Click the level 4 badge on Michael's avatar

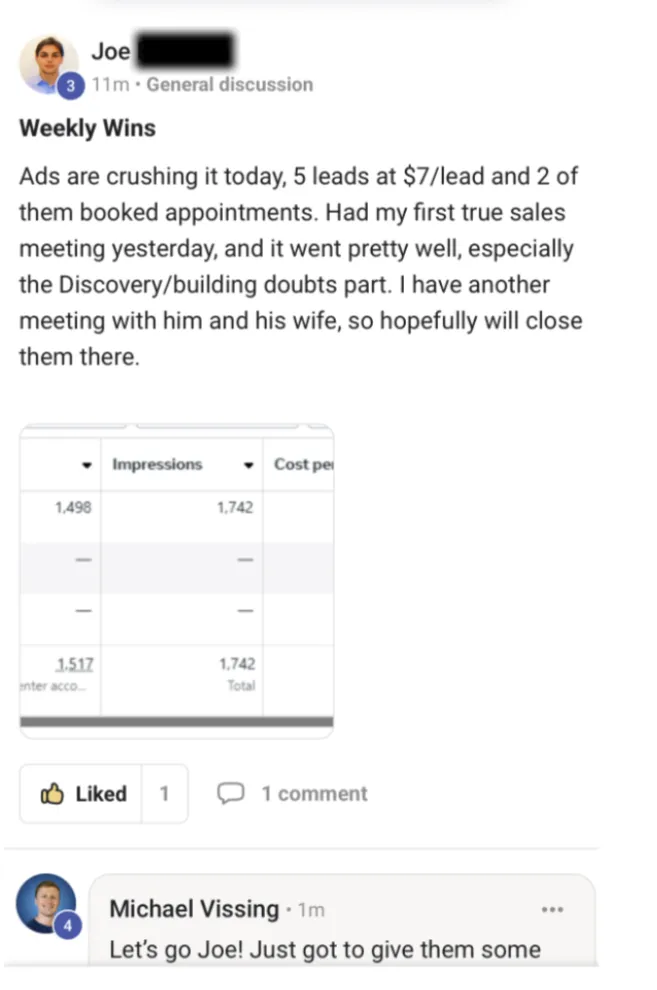coord(67,927)
